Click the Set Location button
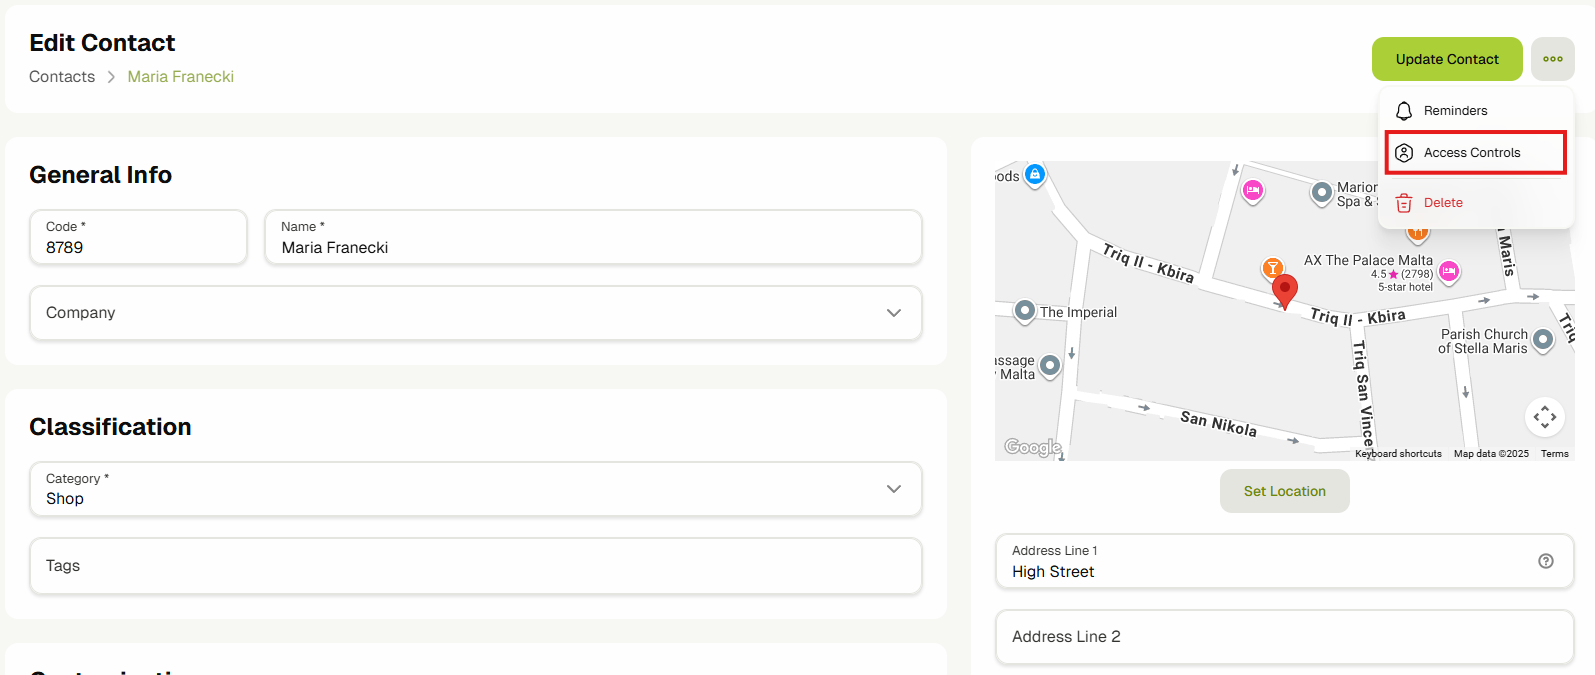 1284,491
